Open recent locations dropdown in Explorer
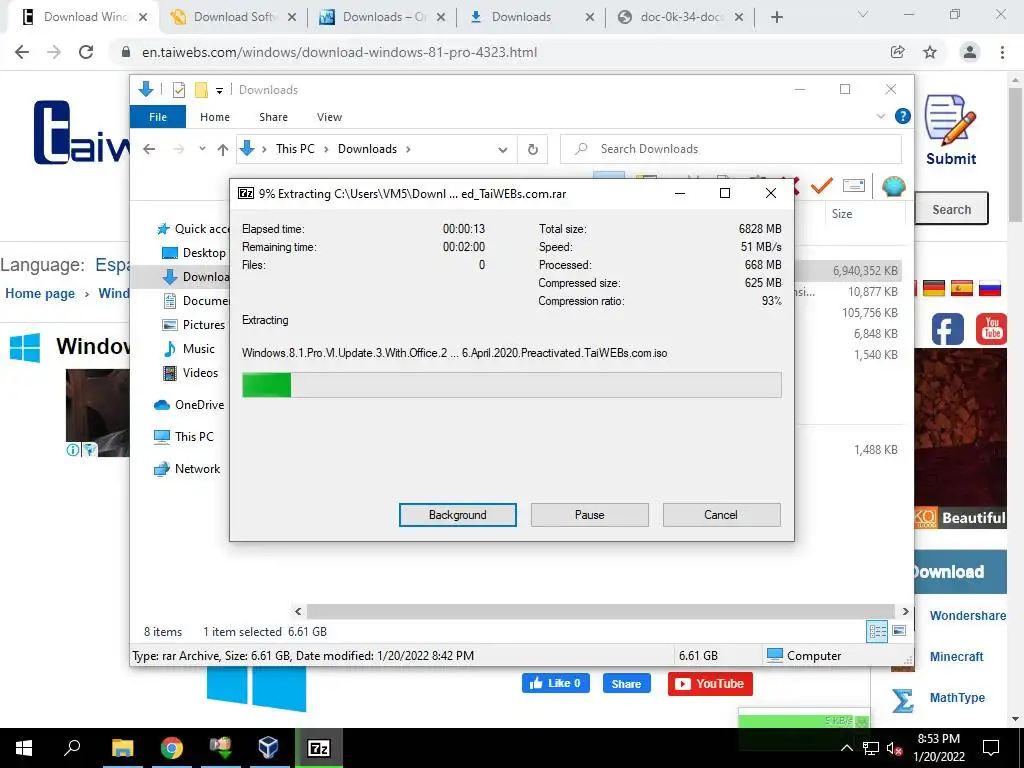 [x=202, y=149]
